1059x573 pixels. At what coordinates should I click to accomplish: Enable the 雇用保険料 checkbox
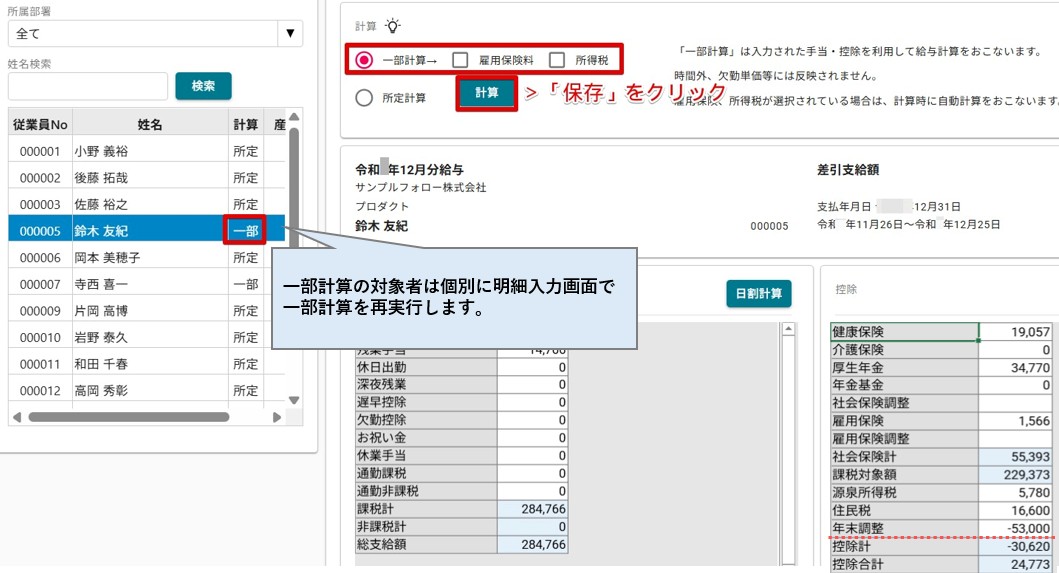(460, 60)
